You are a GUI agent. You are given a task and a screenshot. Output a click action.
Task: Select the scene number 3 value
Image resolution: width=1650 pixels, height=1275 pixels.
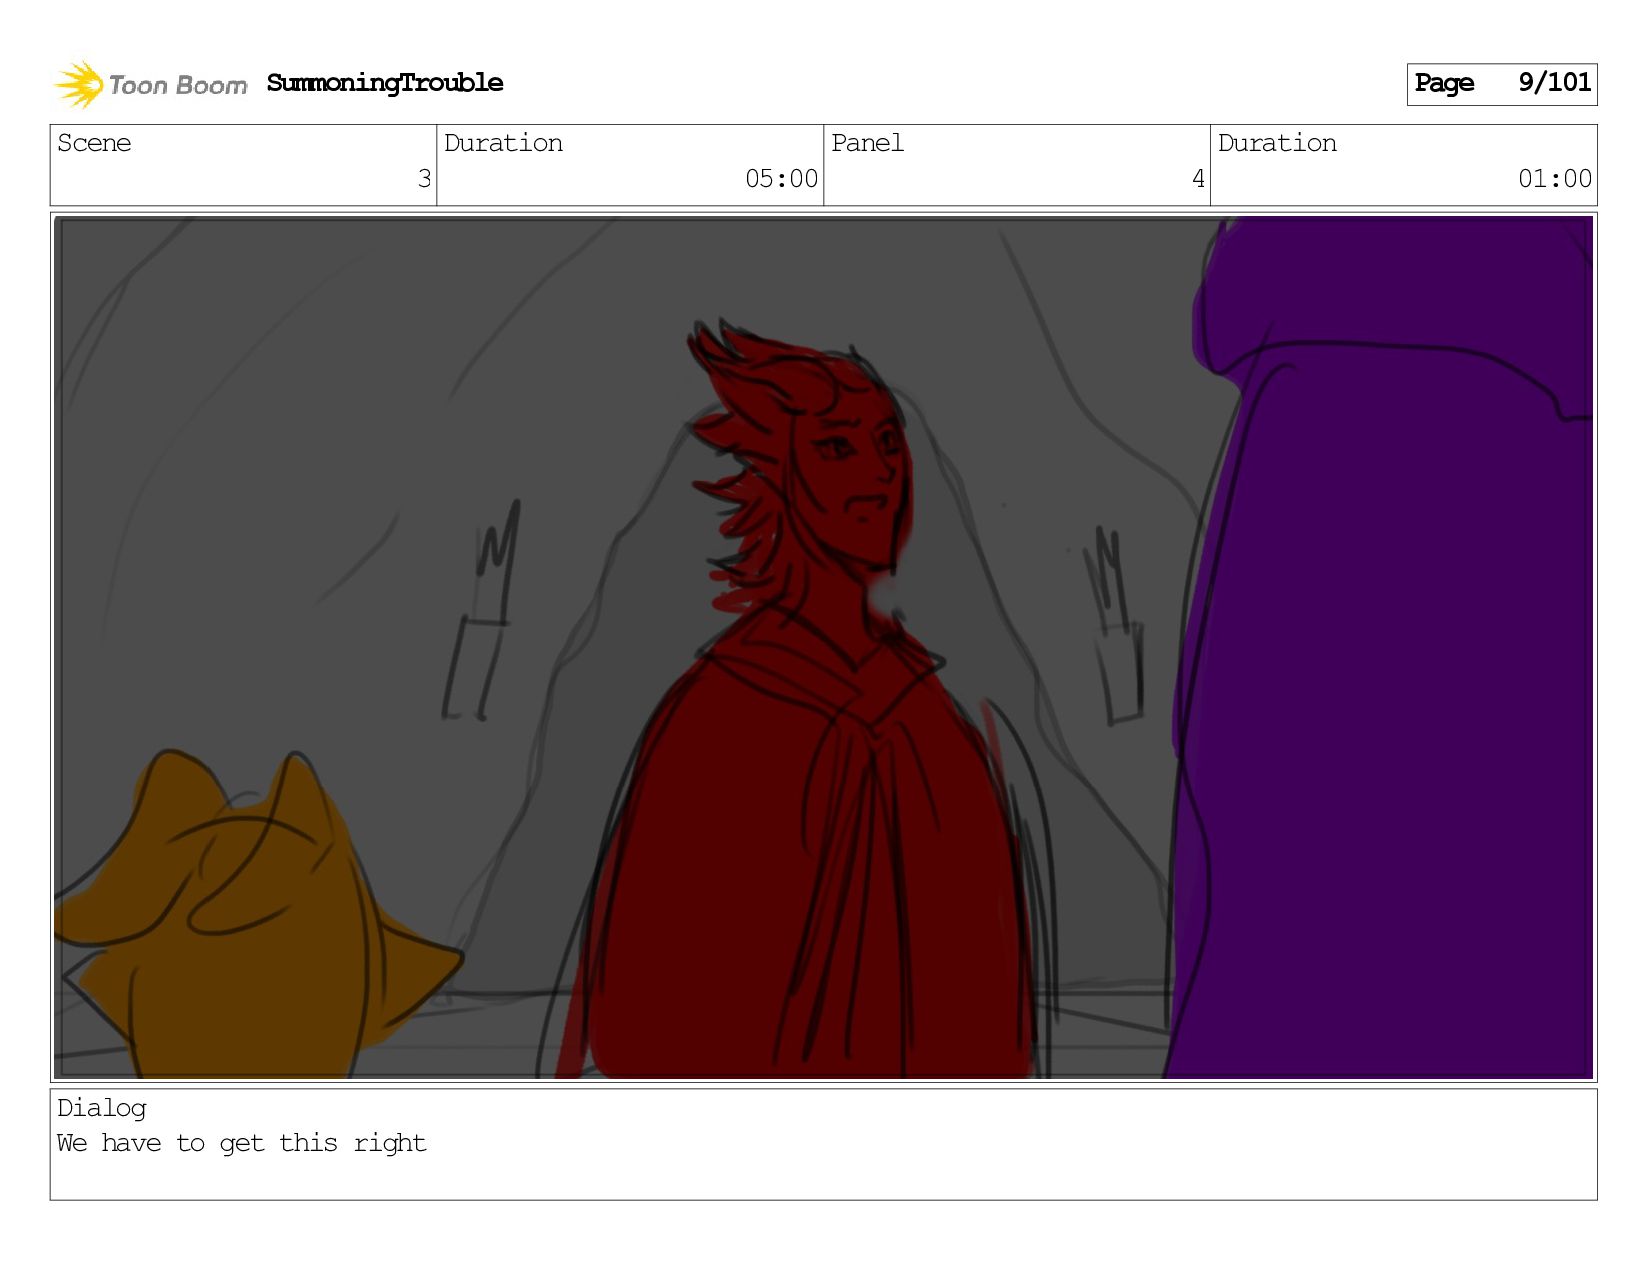coord(424,179)
